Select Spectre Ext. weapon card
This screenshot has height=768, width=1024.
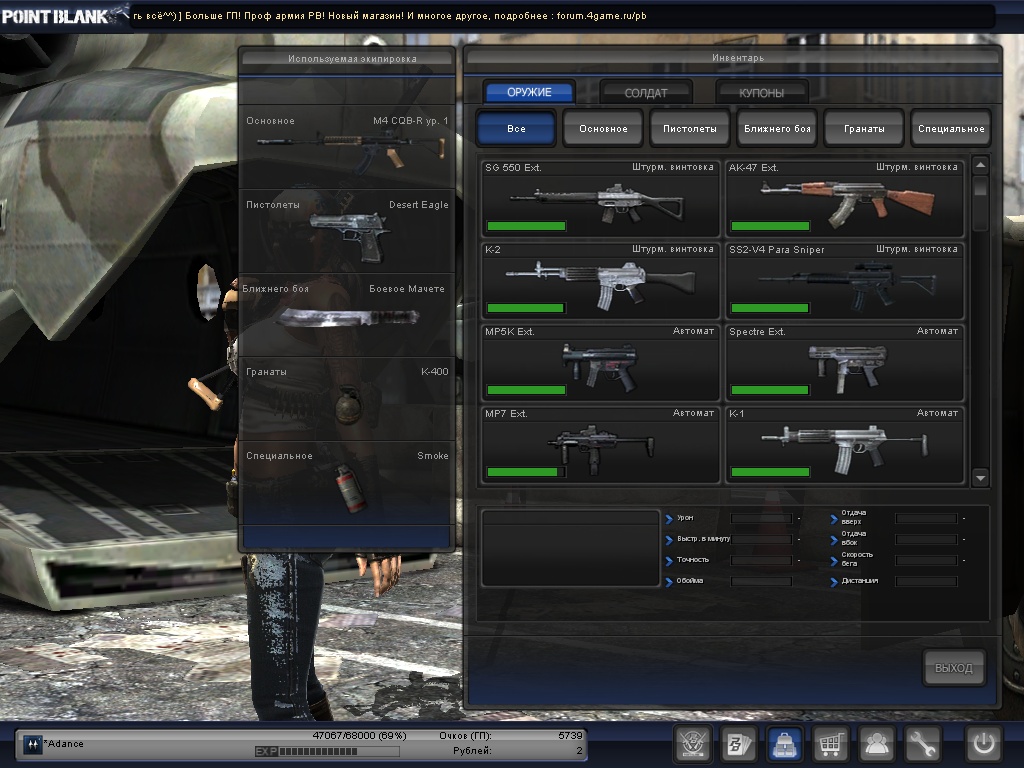point(844,363)
